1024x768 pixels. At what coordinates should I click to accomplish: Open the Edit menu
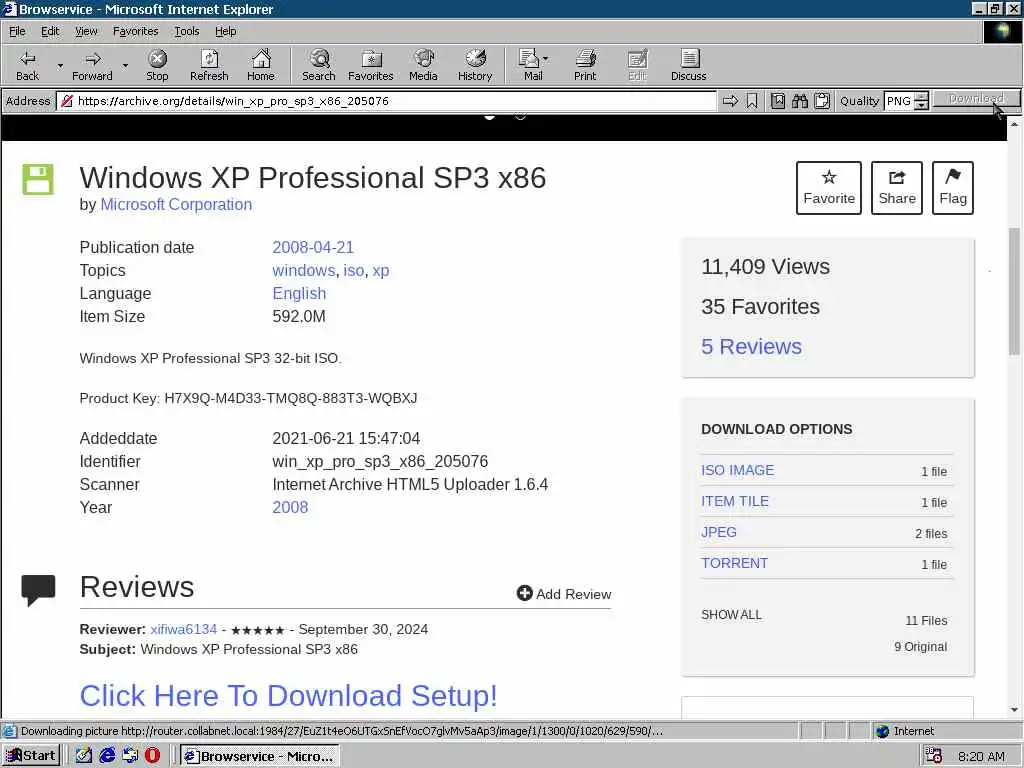(x=50, y=31)
